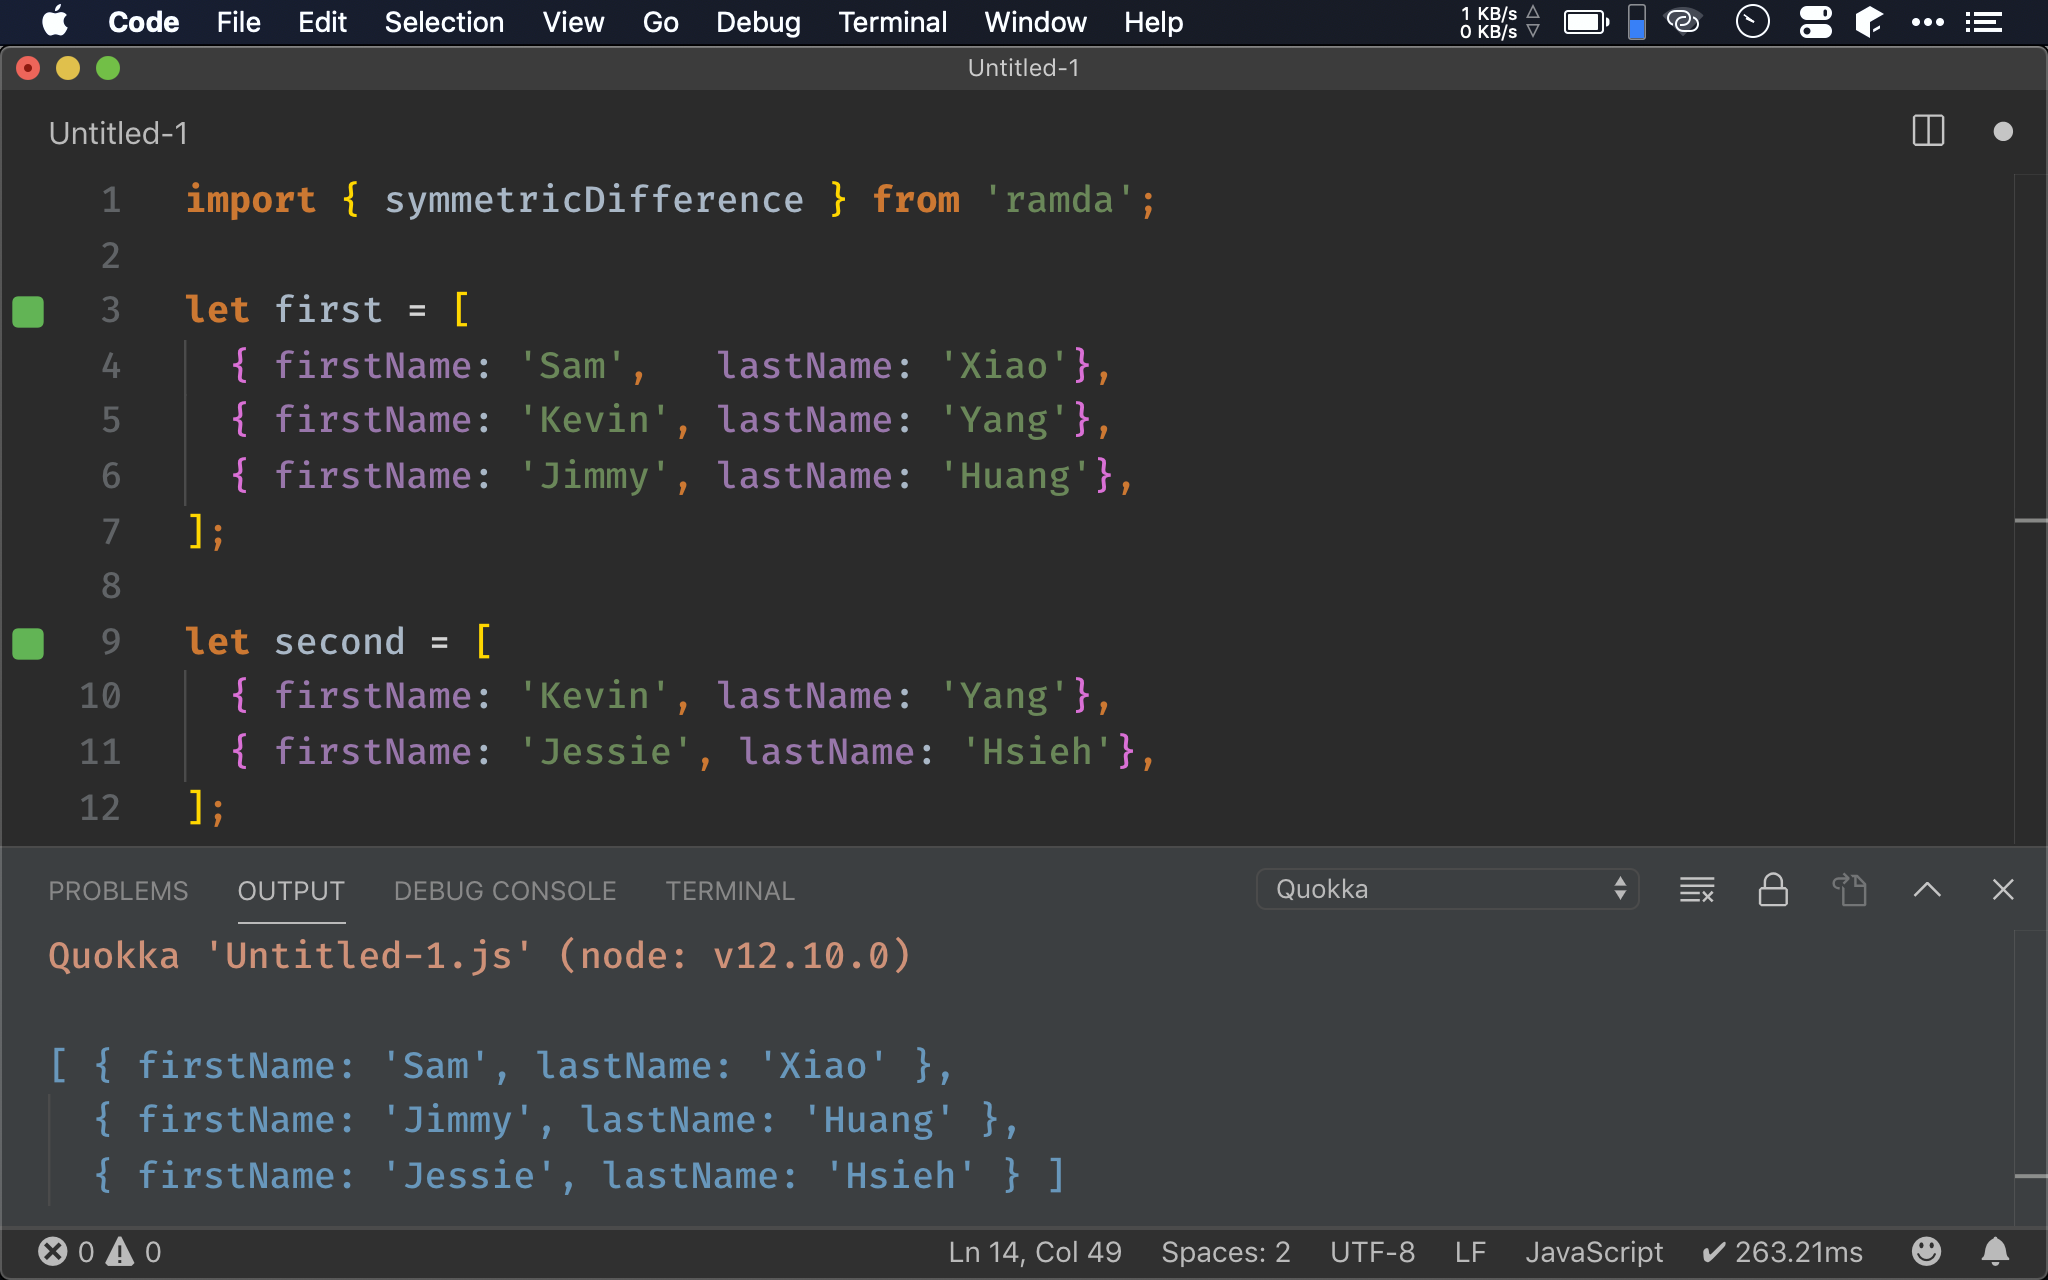The image size is (2048, 1280).
Task: Click the toggle switches menu bar icon
Action: point(1815,21)
